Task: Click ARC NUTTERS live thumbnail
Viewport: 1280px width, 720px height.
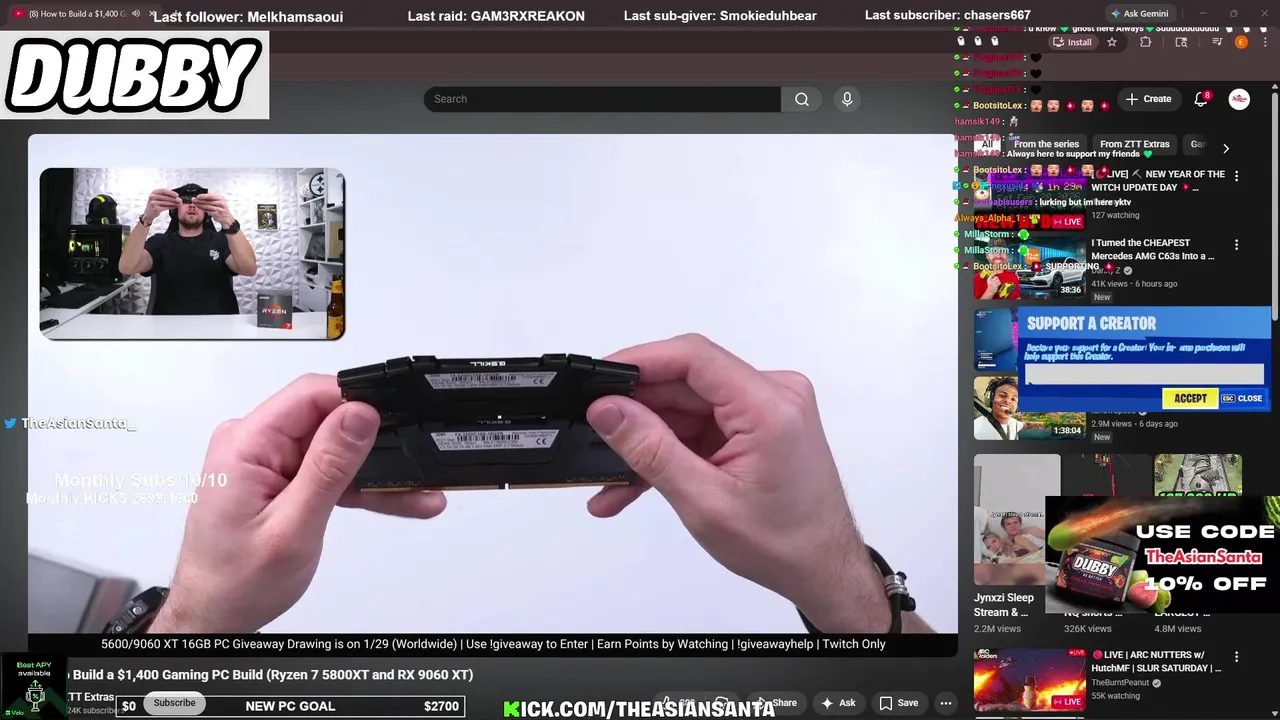Action: (x=1030, y=679)
